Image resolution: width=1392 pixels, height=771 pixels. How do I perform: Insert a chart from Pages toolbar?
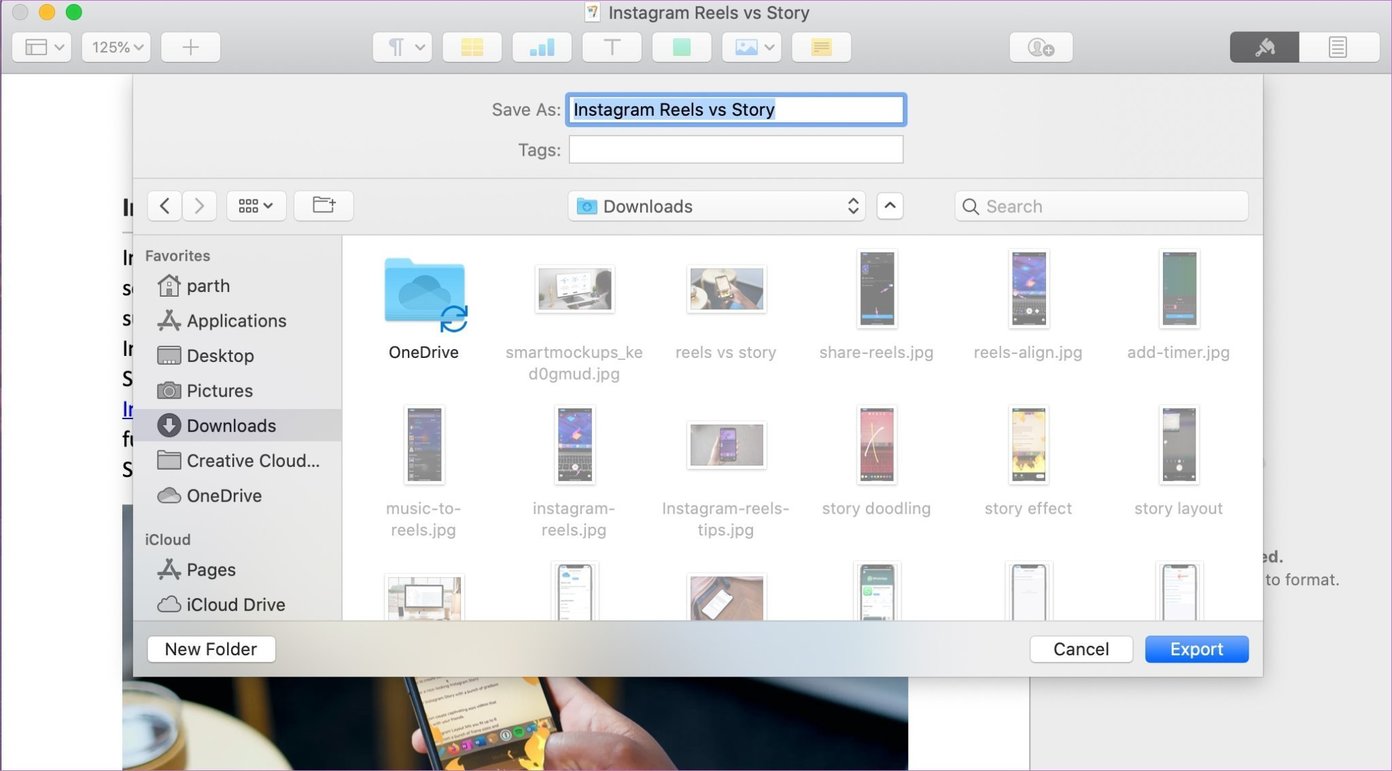[x=542, y=47]
